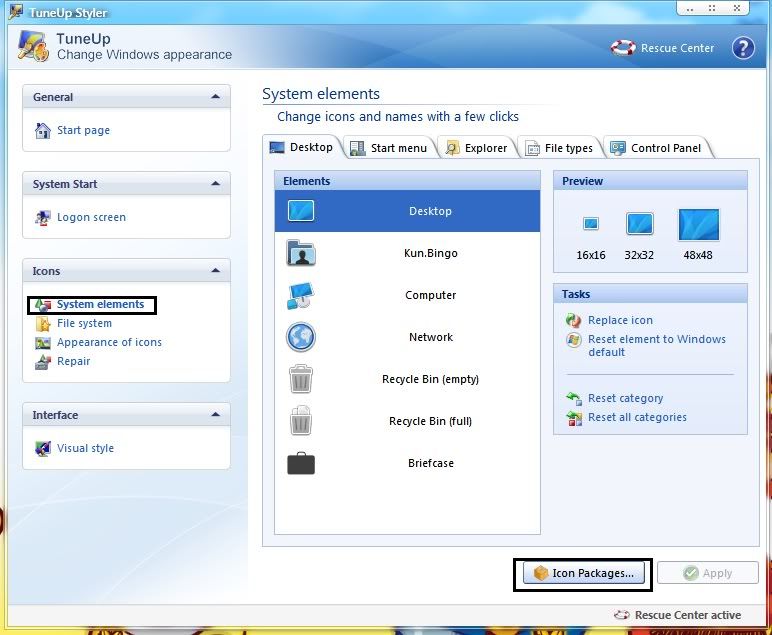Go to Start page link

[x=83, y=130]
